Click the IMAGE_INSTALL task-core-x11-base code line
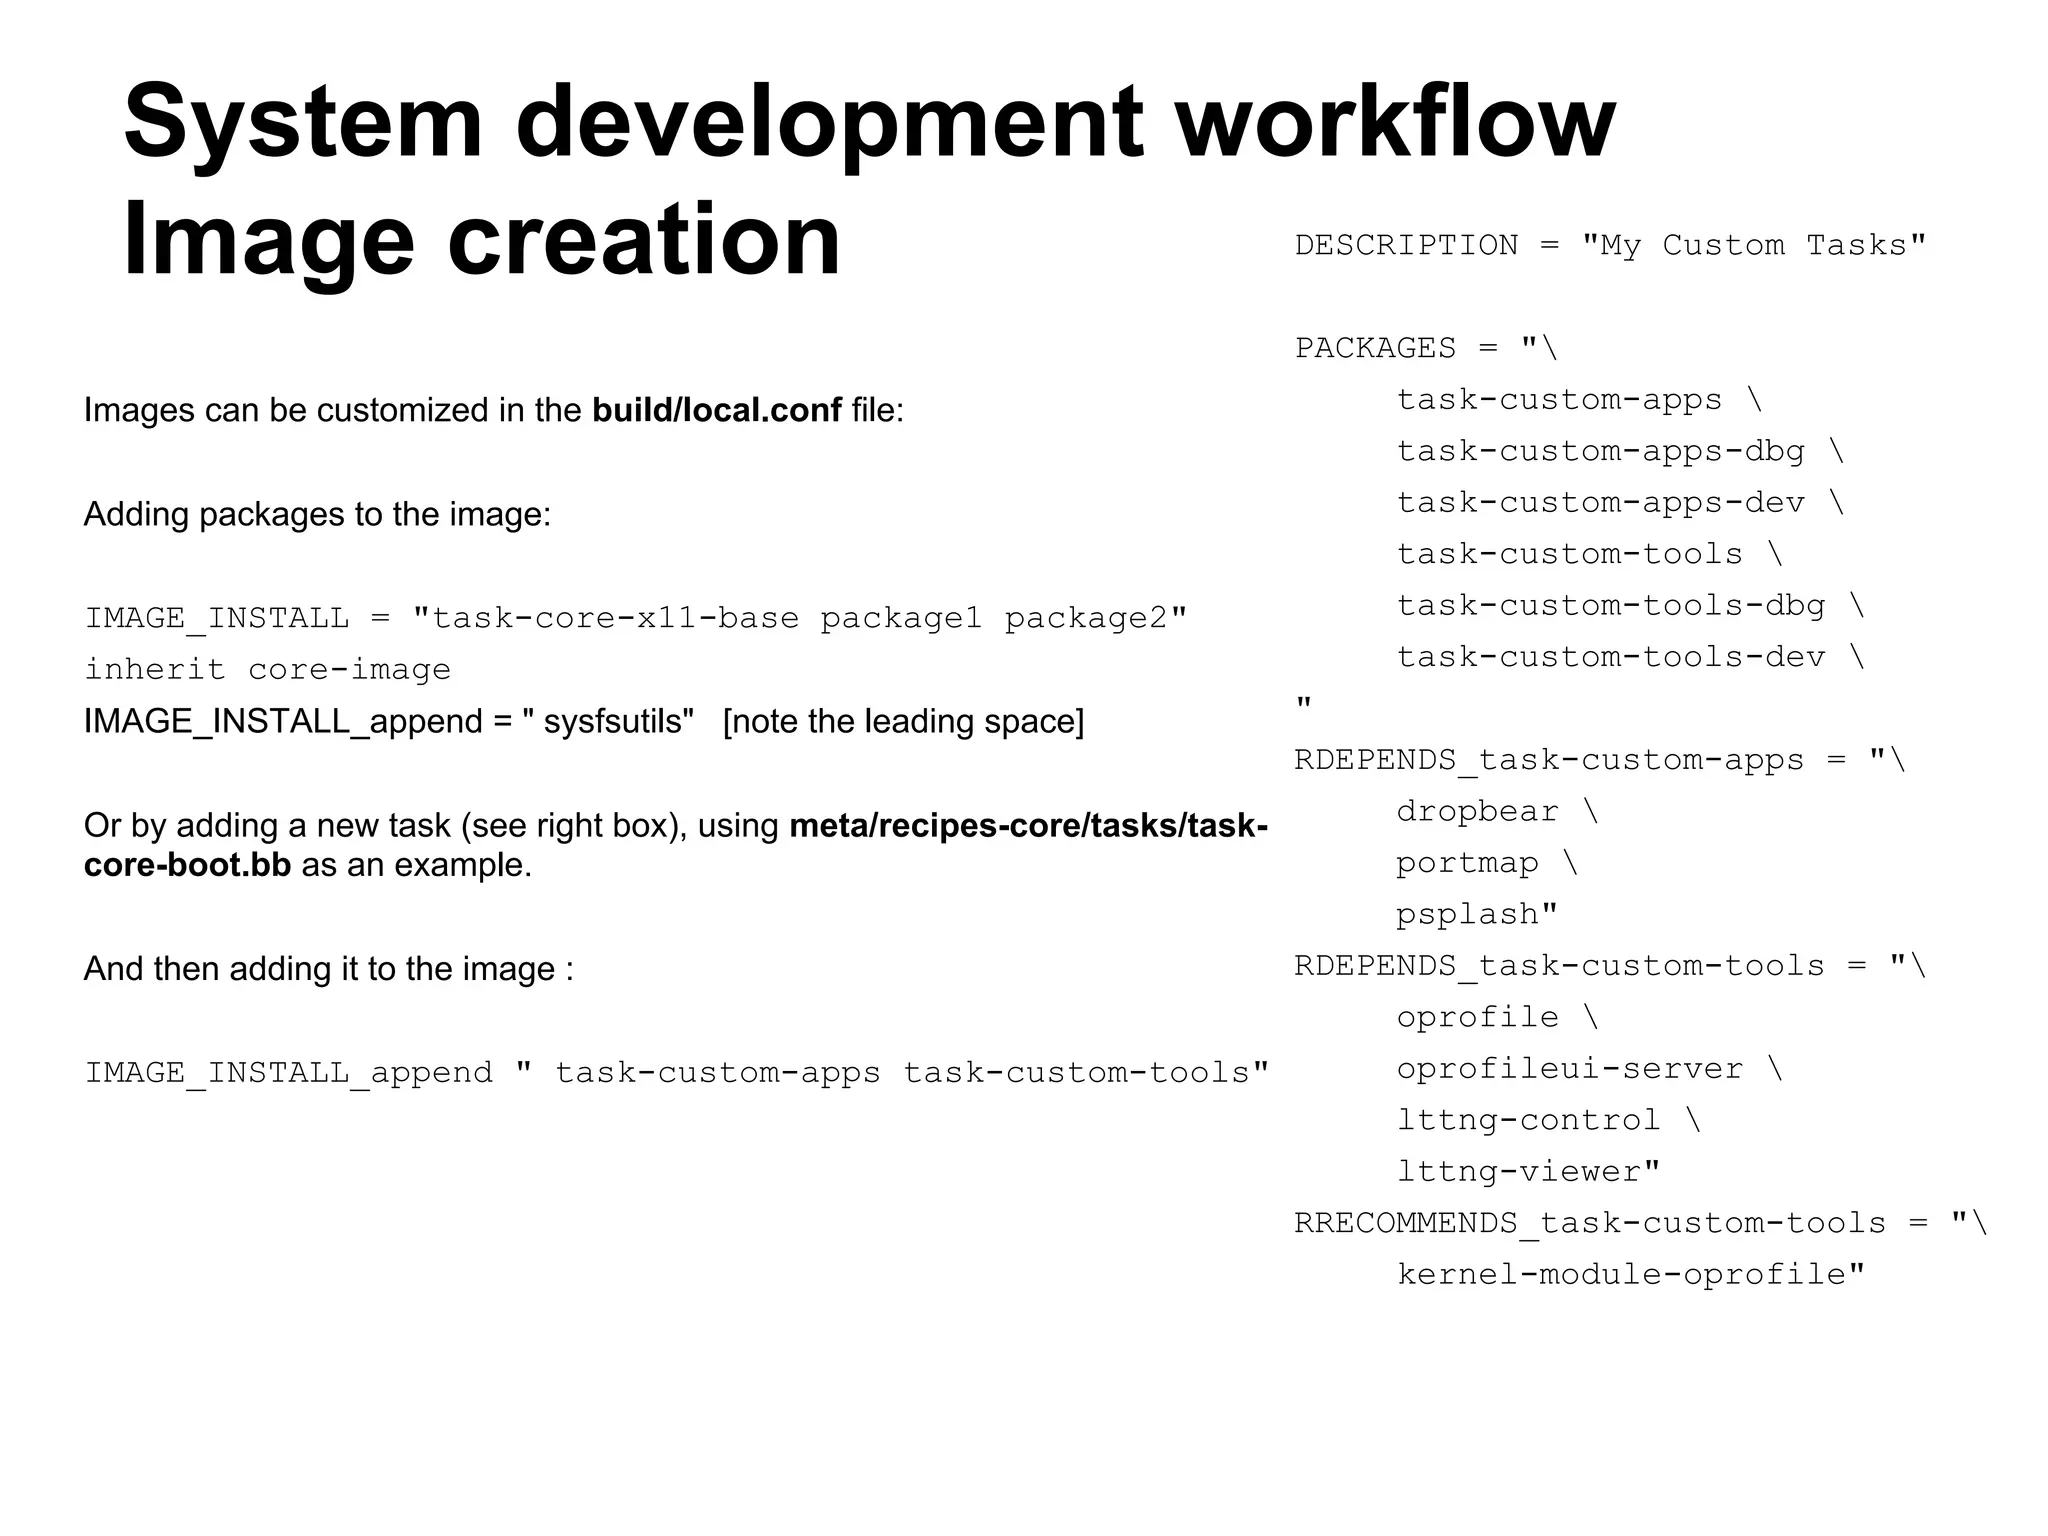Screen dimensions: 2048x1536 click(x=636, y=618)
